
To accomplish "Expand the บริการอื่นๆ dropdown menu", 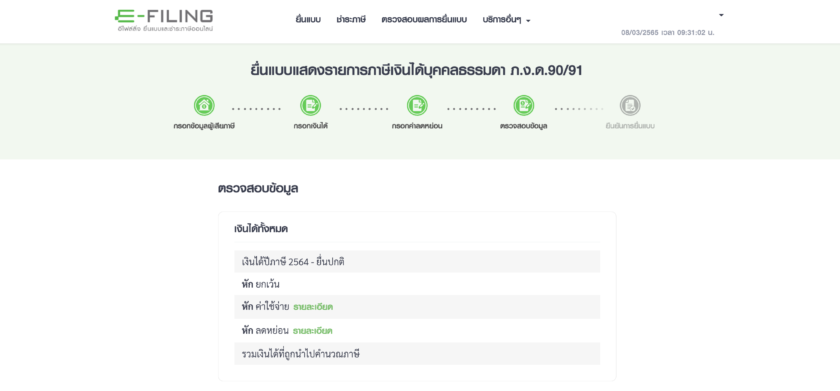I will tap(506, 20).
